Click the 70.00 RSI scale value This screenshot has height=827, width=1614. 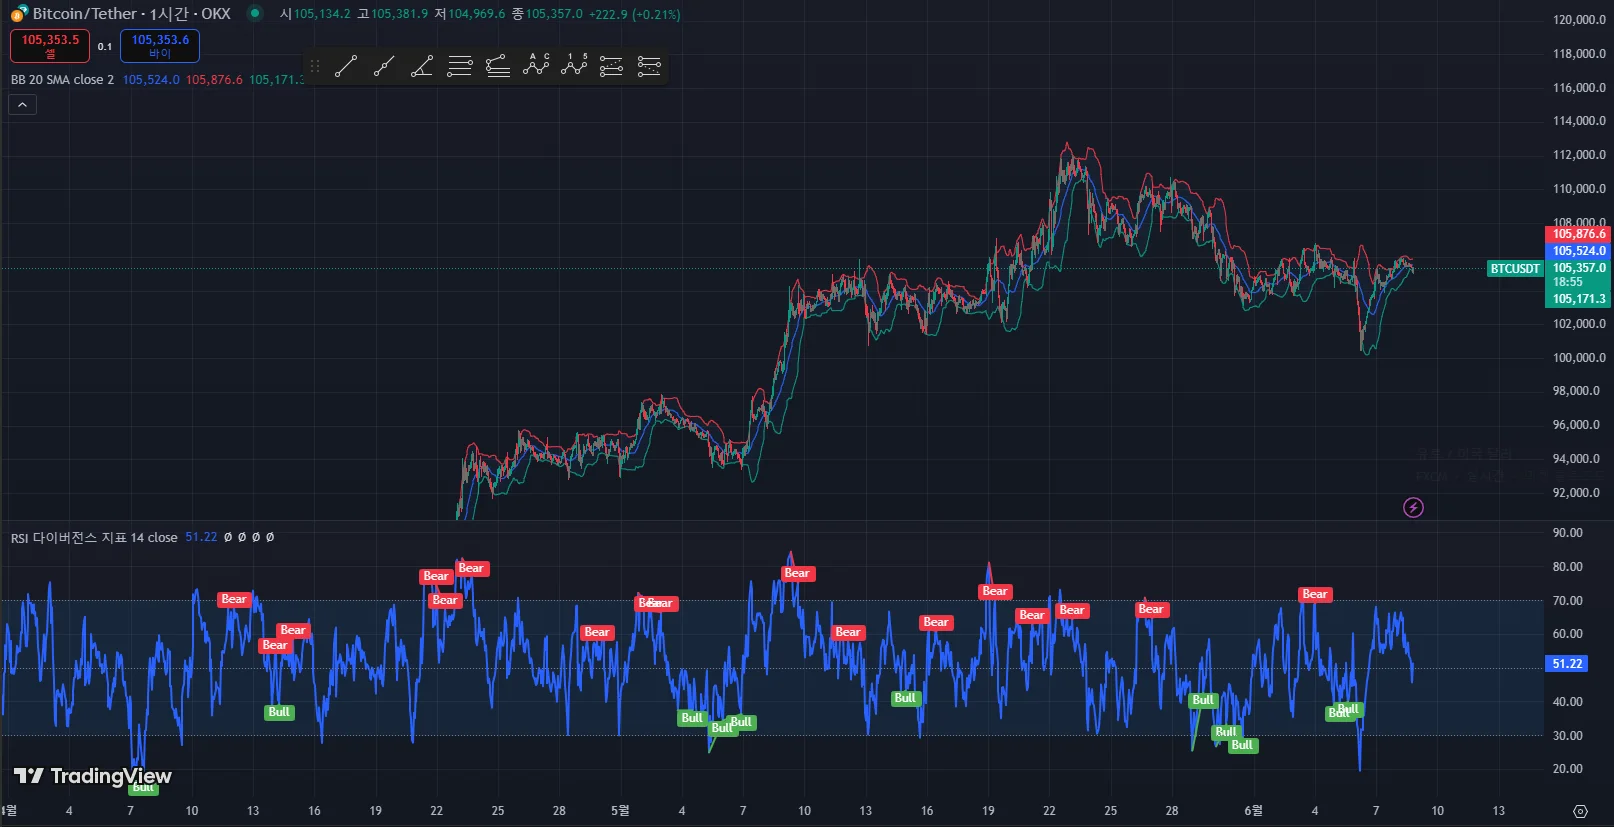(1567, 601)
